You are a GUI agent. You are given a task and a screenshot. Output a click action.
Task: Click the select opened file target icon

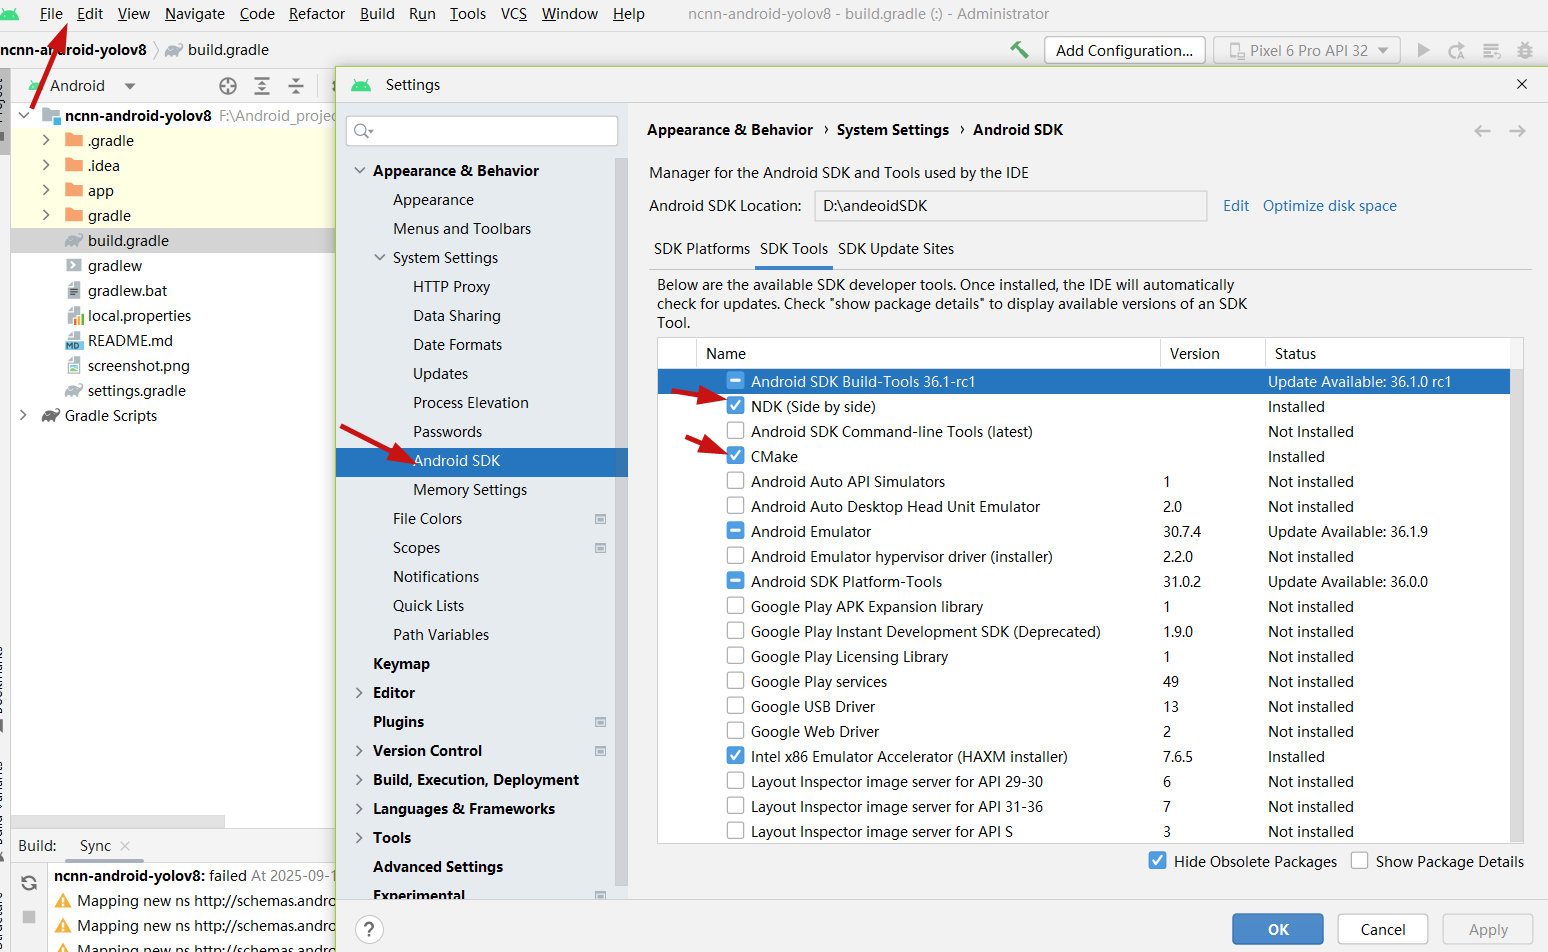(228, 86)
